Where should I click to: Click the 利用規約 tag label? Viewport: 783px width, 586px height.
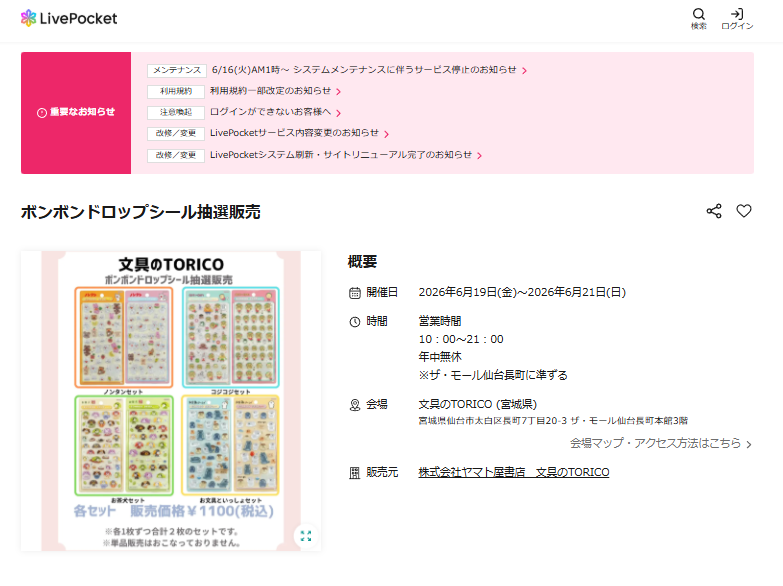click(x=176, y=91)
